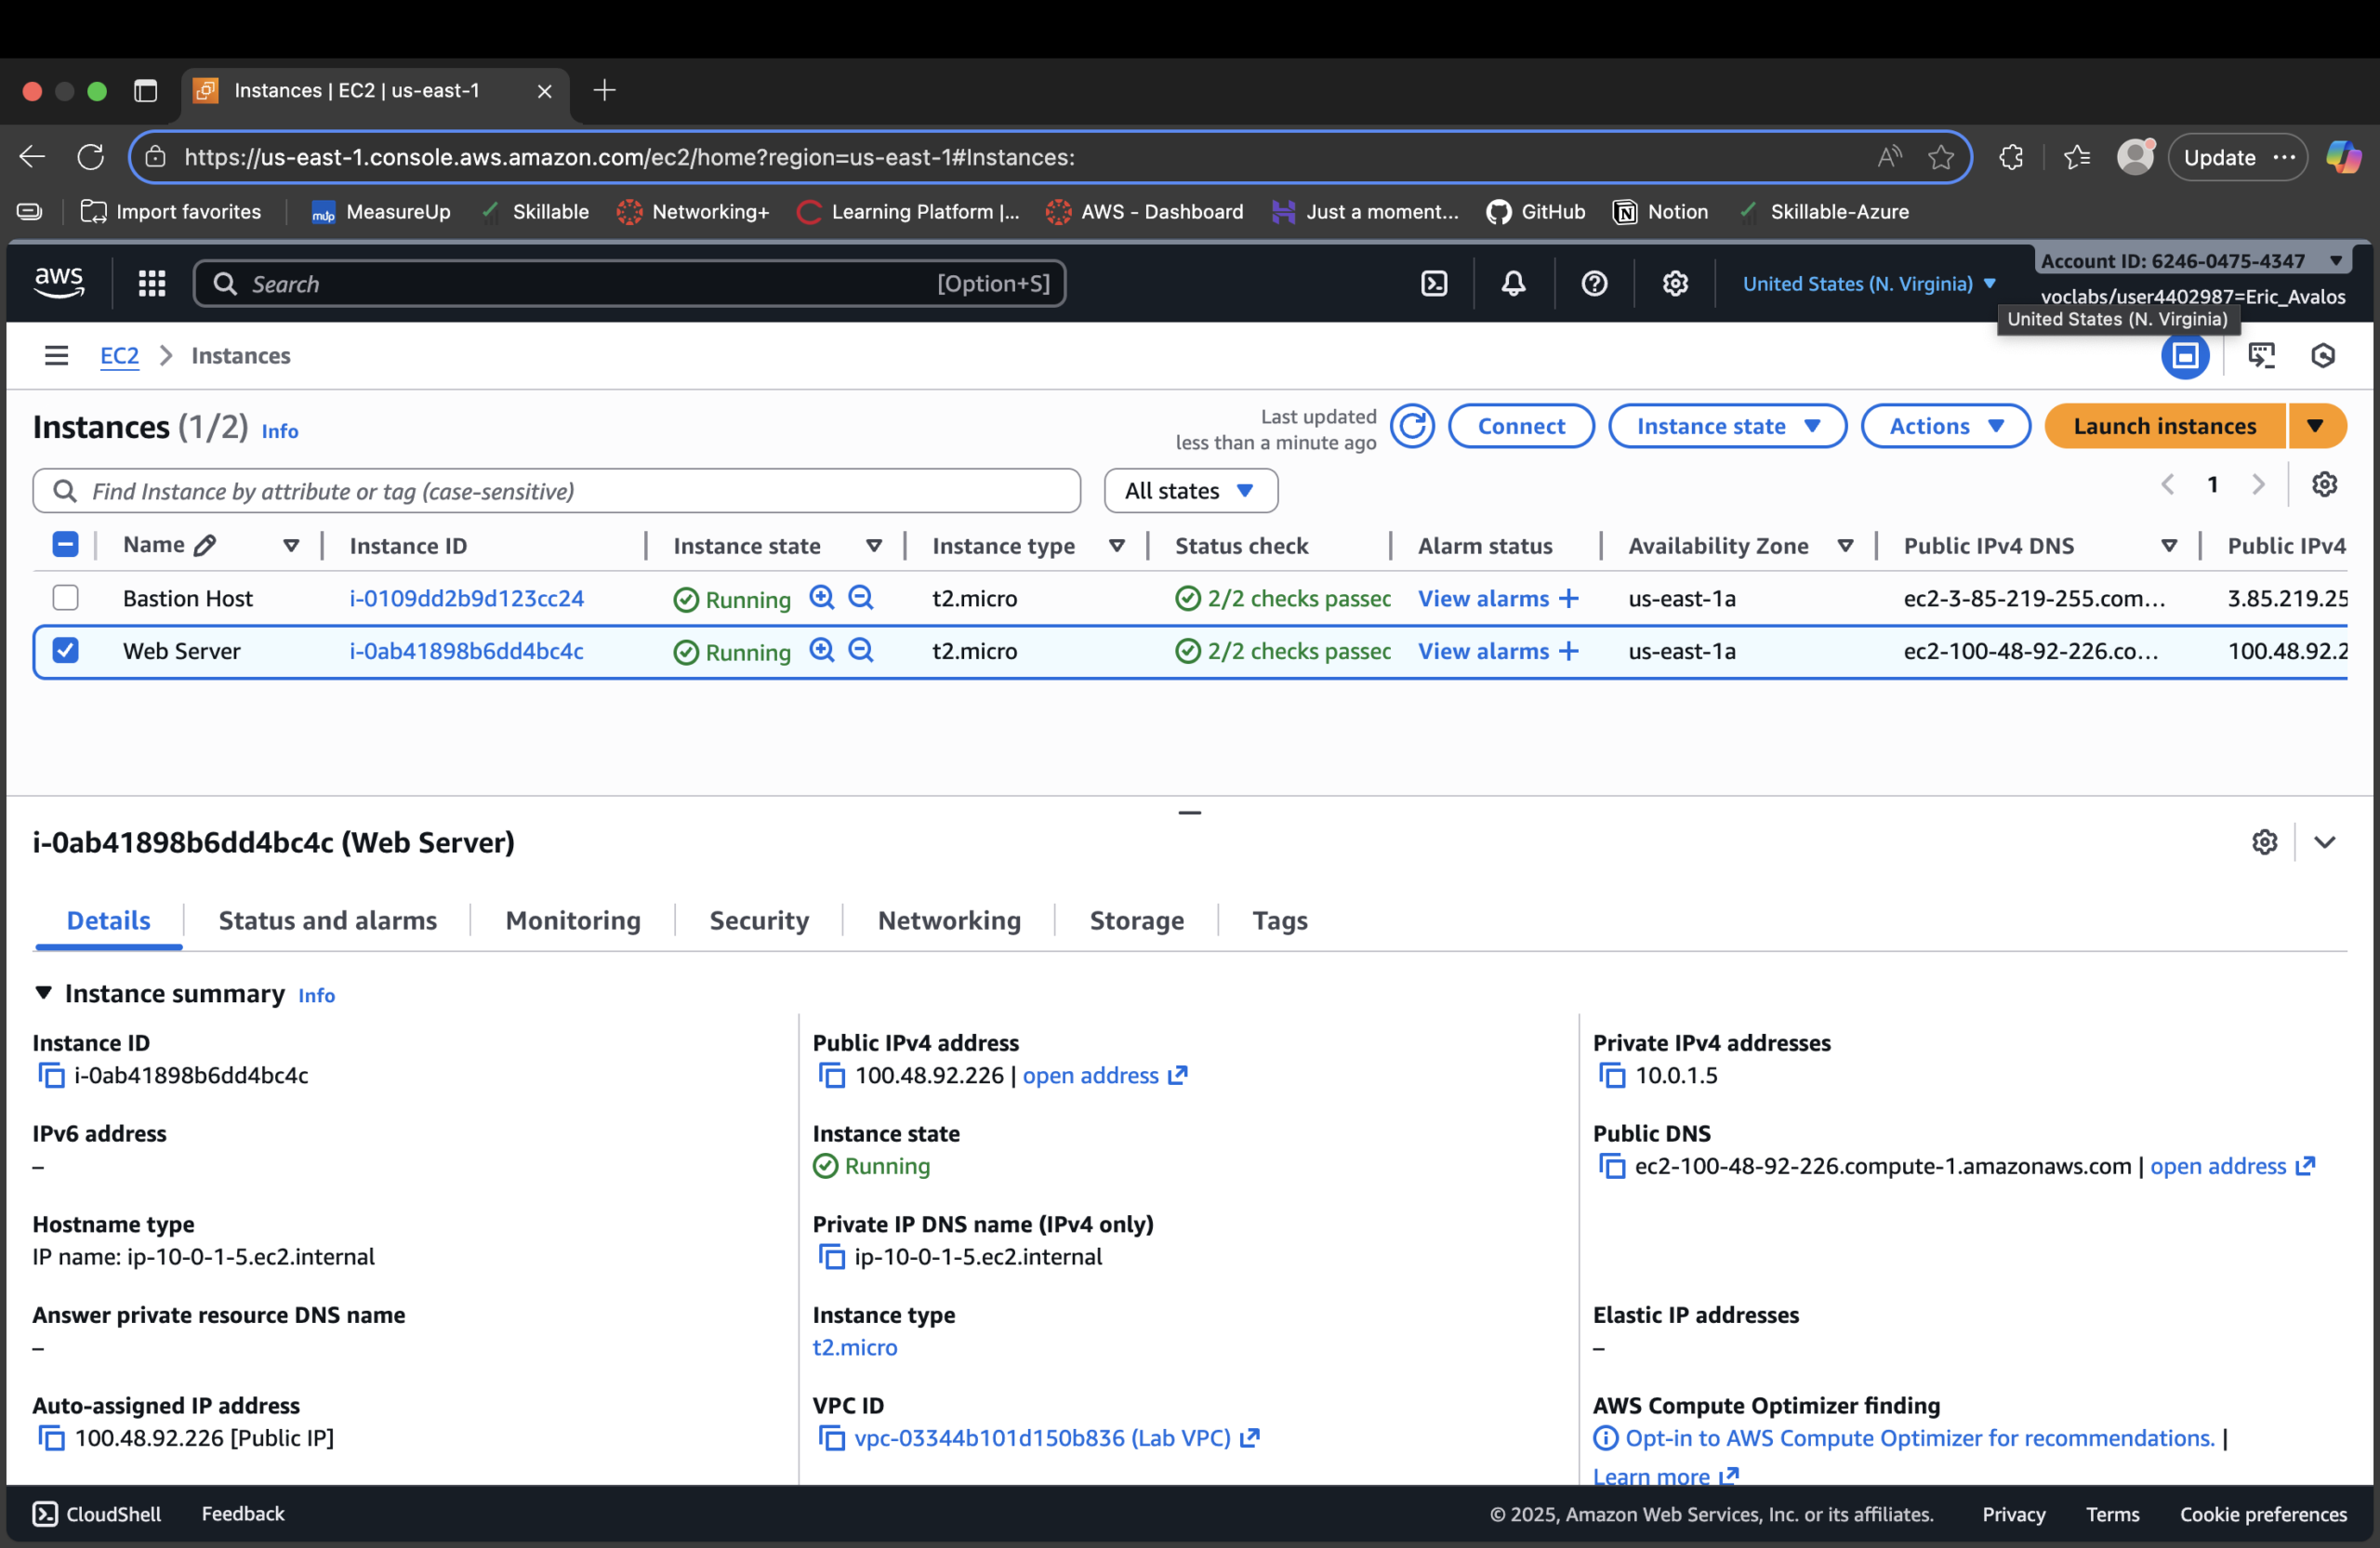Click the Connect button
Image resolution: width=2380 pixels, height=1548 pixels.
click(1520, 426)
